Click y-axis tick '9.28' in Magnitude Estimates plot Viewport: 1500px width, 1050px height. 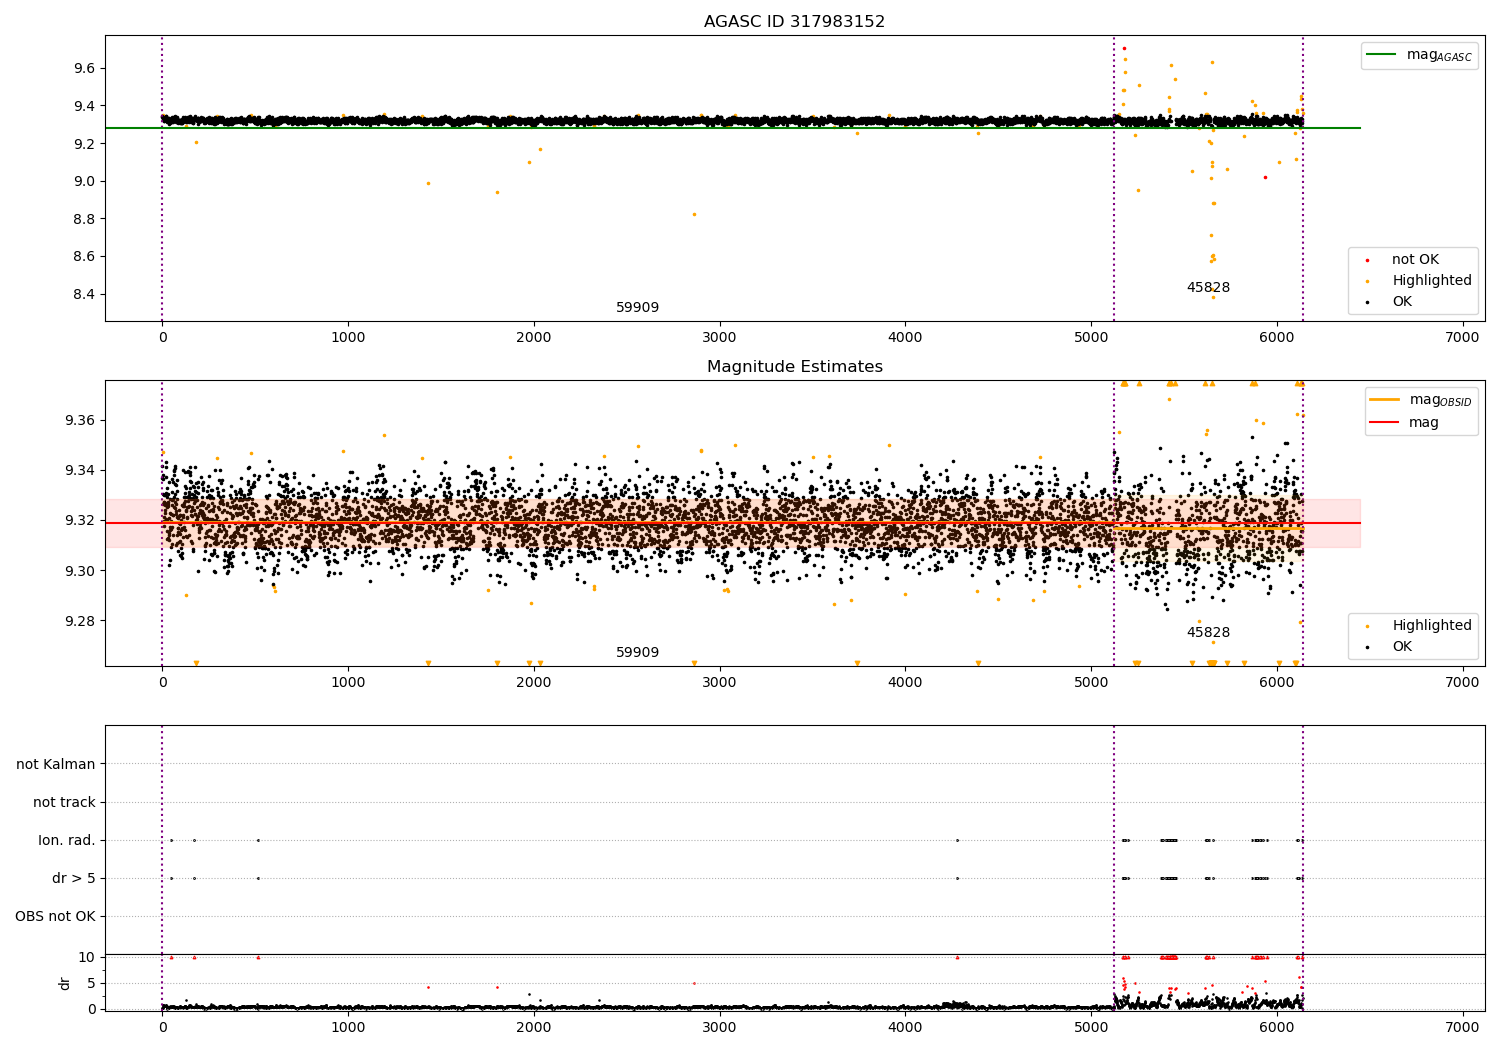[x=80, y=621]
